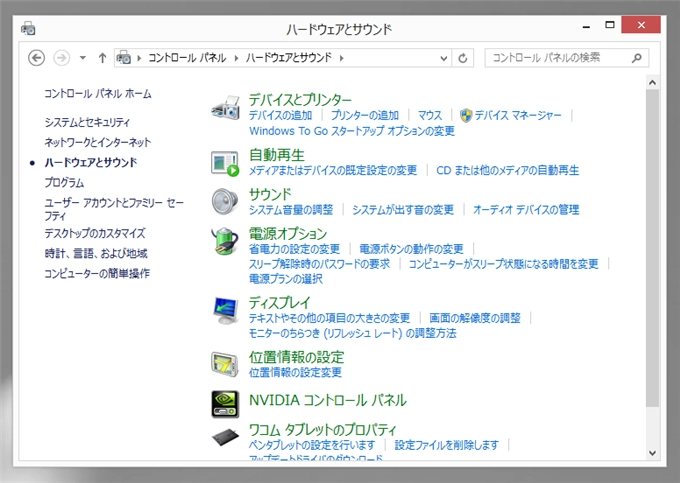Select ネットワークとインターネット in the sidebar

pos(98,142)
